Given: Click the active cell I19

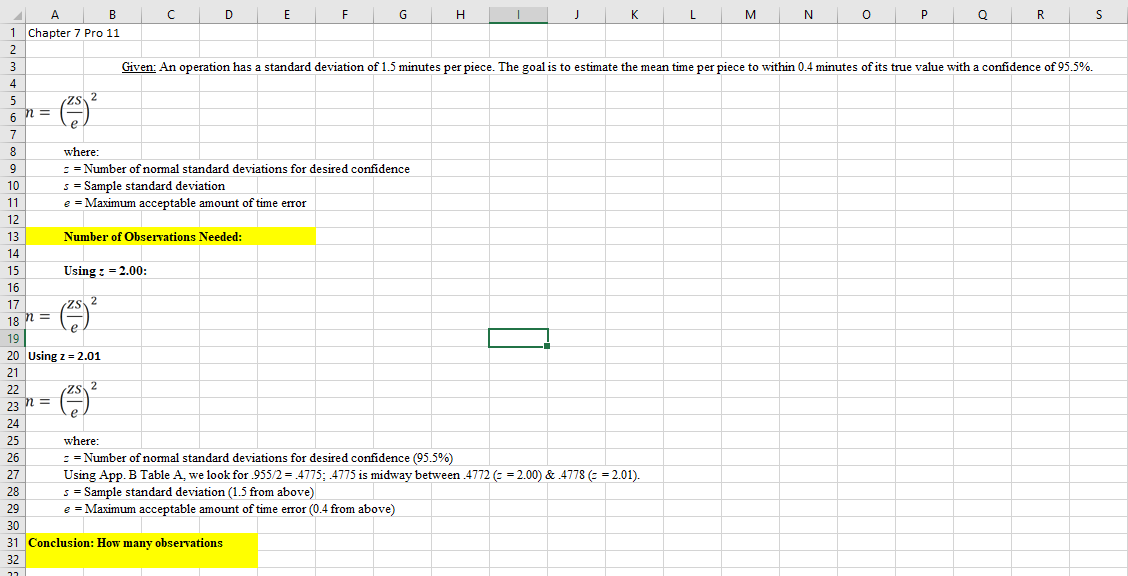Looking at the screenshot, I should pos(519,338).
